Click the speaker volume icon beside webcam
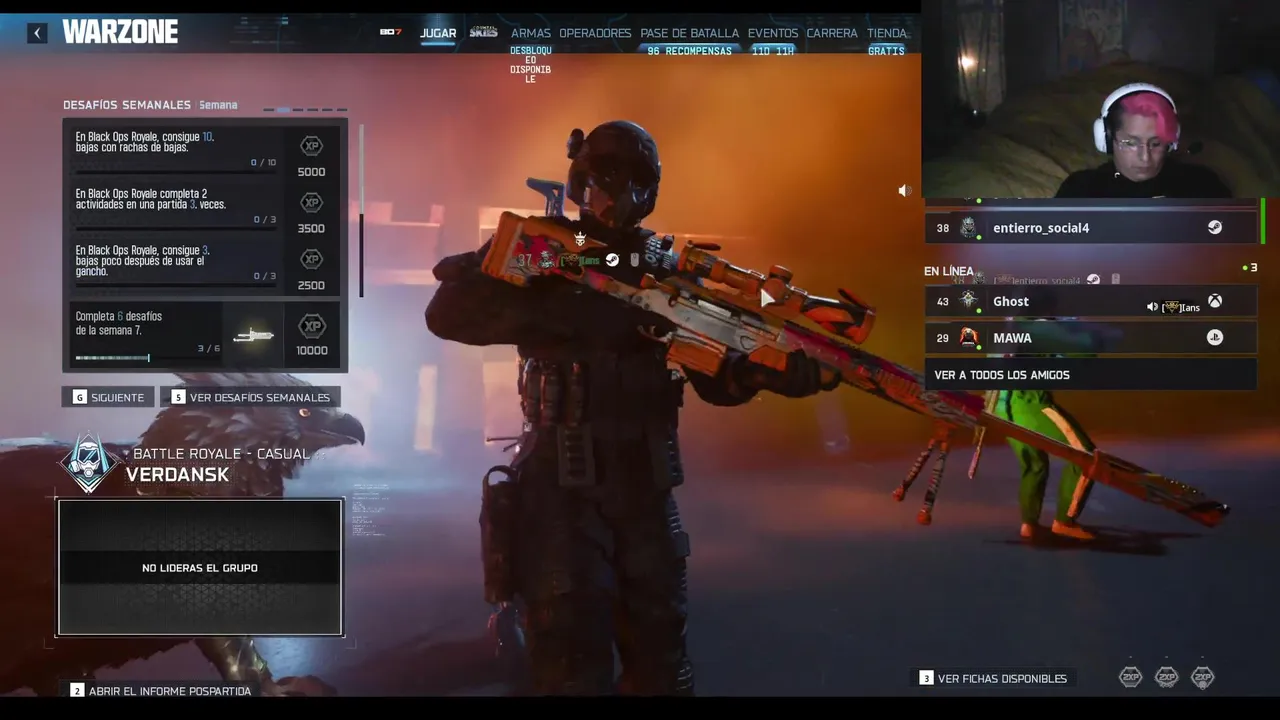Viewport: 1280px width, 720px height. click(x=904, y=190)
